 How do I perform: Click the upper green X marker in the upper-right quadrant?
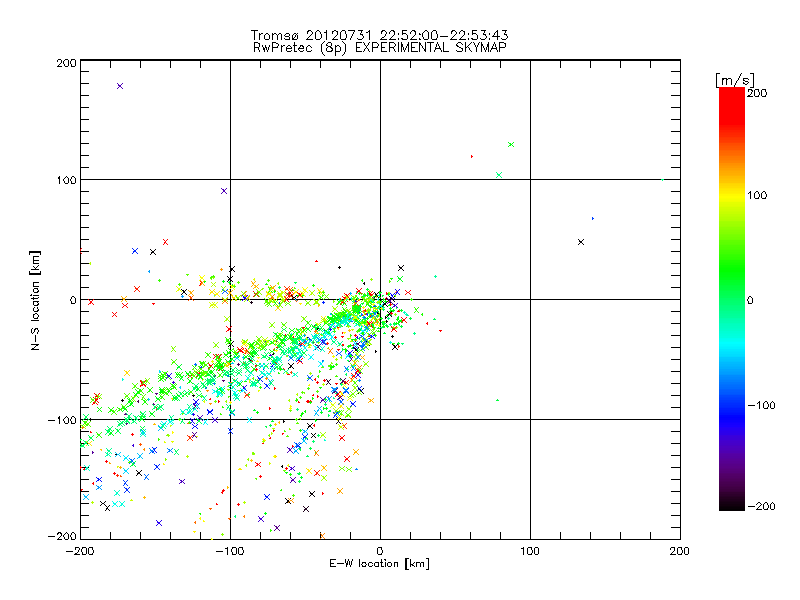click(x=511, y=144)
